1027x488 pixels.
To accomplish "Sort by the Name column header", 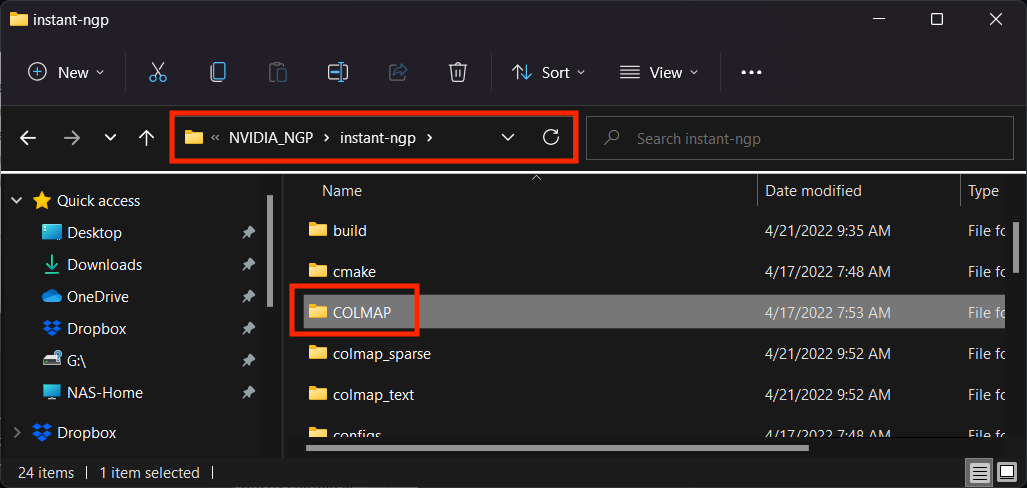I will click(341, 191).
